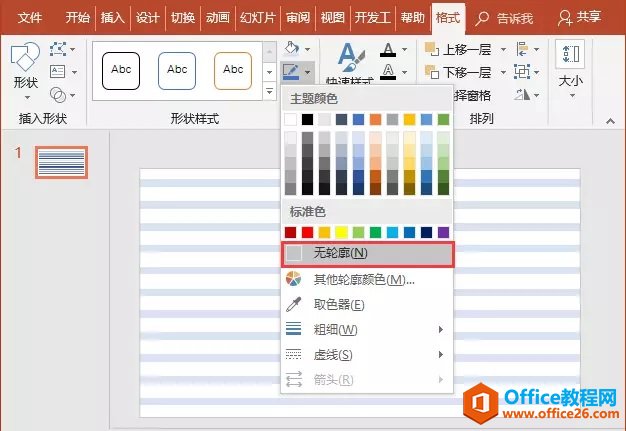
Task: Switch to the Insert (插入) tab
Action: coord(113,18)
